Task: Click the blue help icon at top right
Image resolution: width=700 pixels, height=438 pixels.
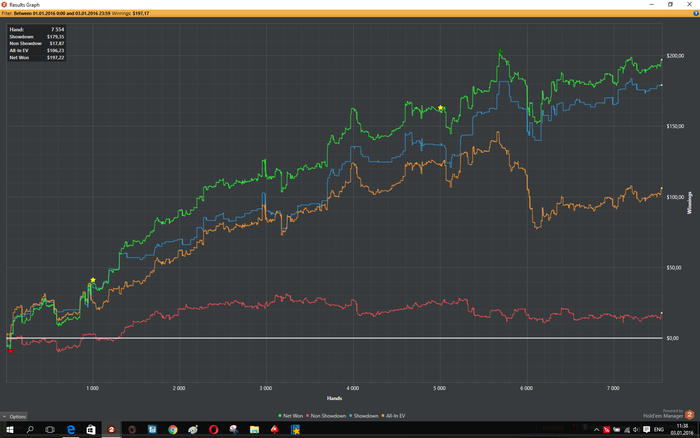Action: click(696, 13)
